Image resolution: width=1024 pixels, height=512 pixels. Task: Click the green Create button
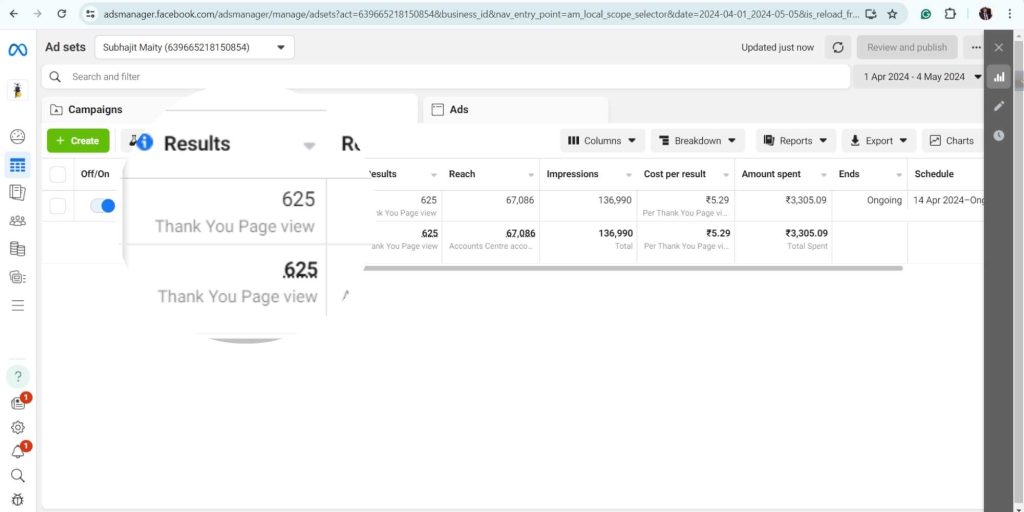tap(78, 140)
